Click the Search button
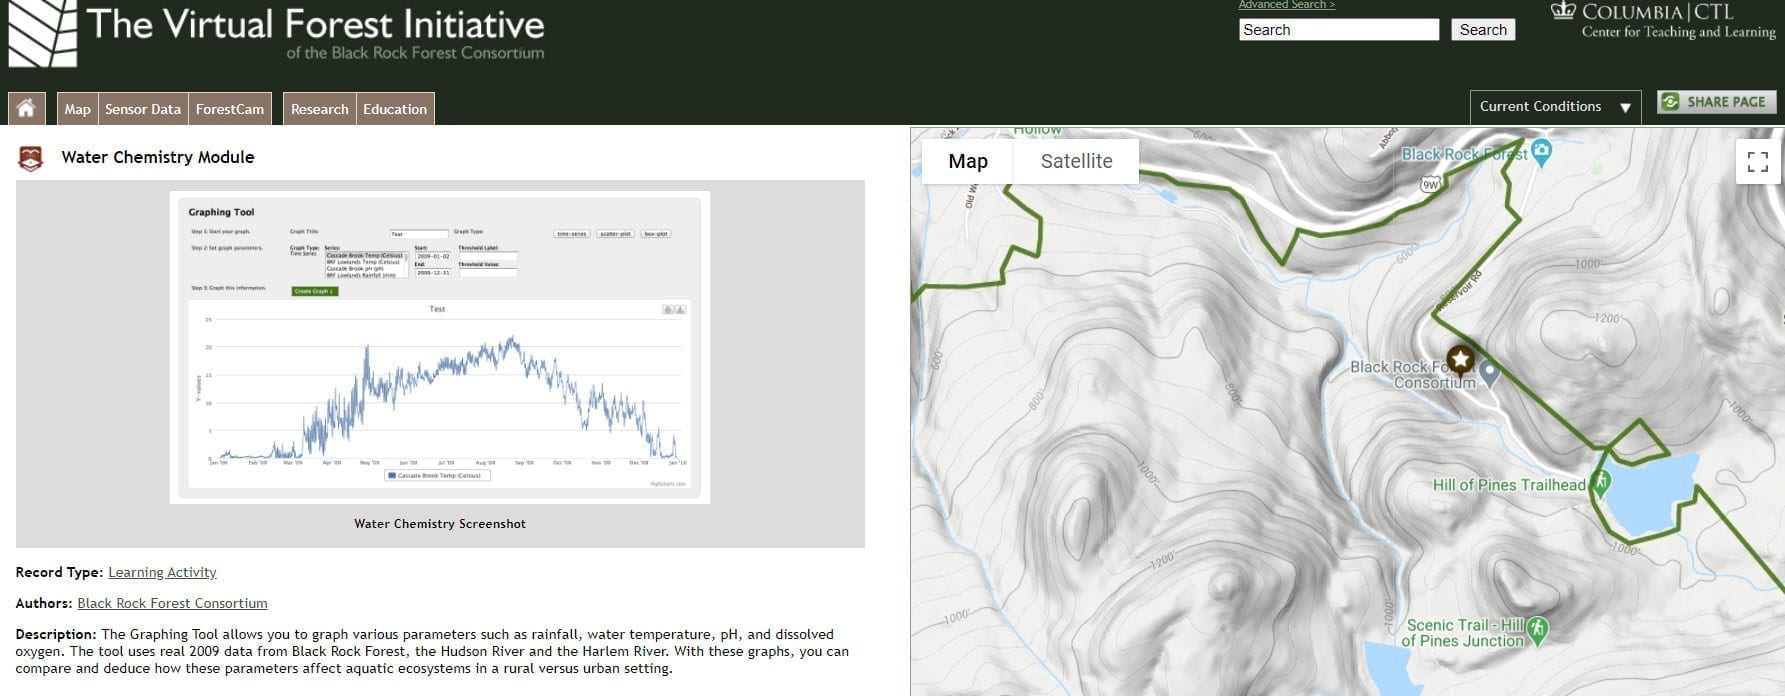 1483,30
